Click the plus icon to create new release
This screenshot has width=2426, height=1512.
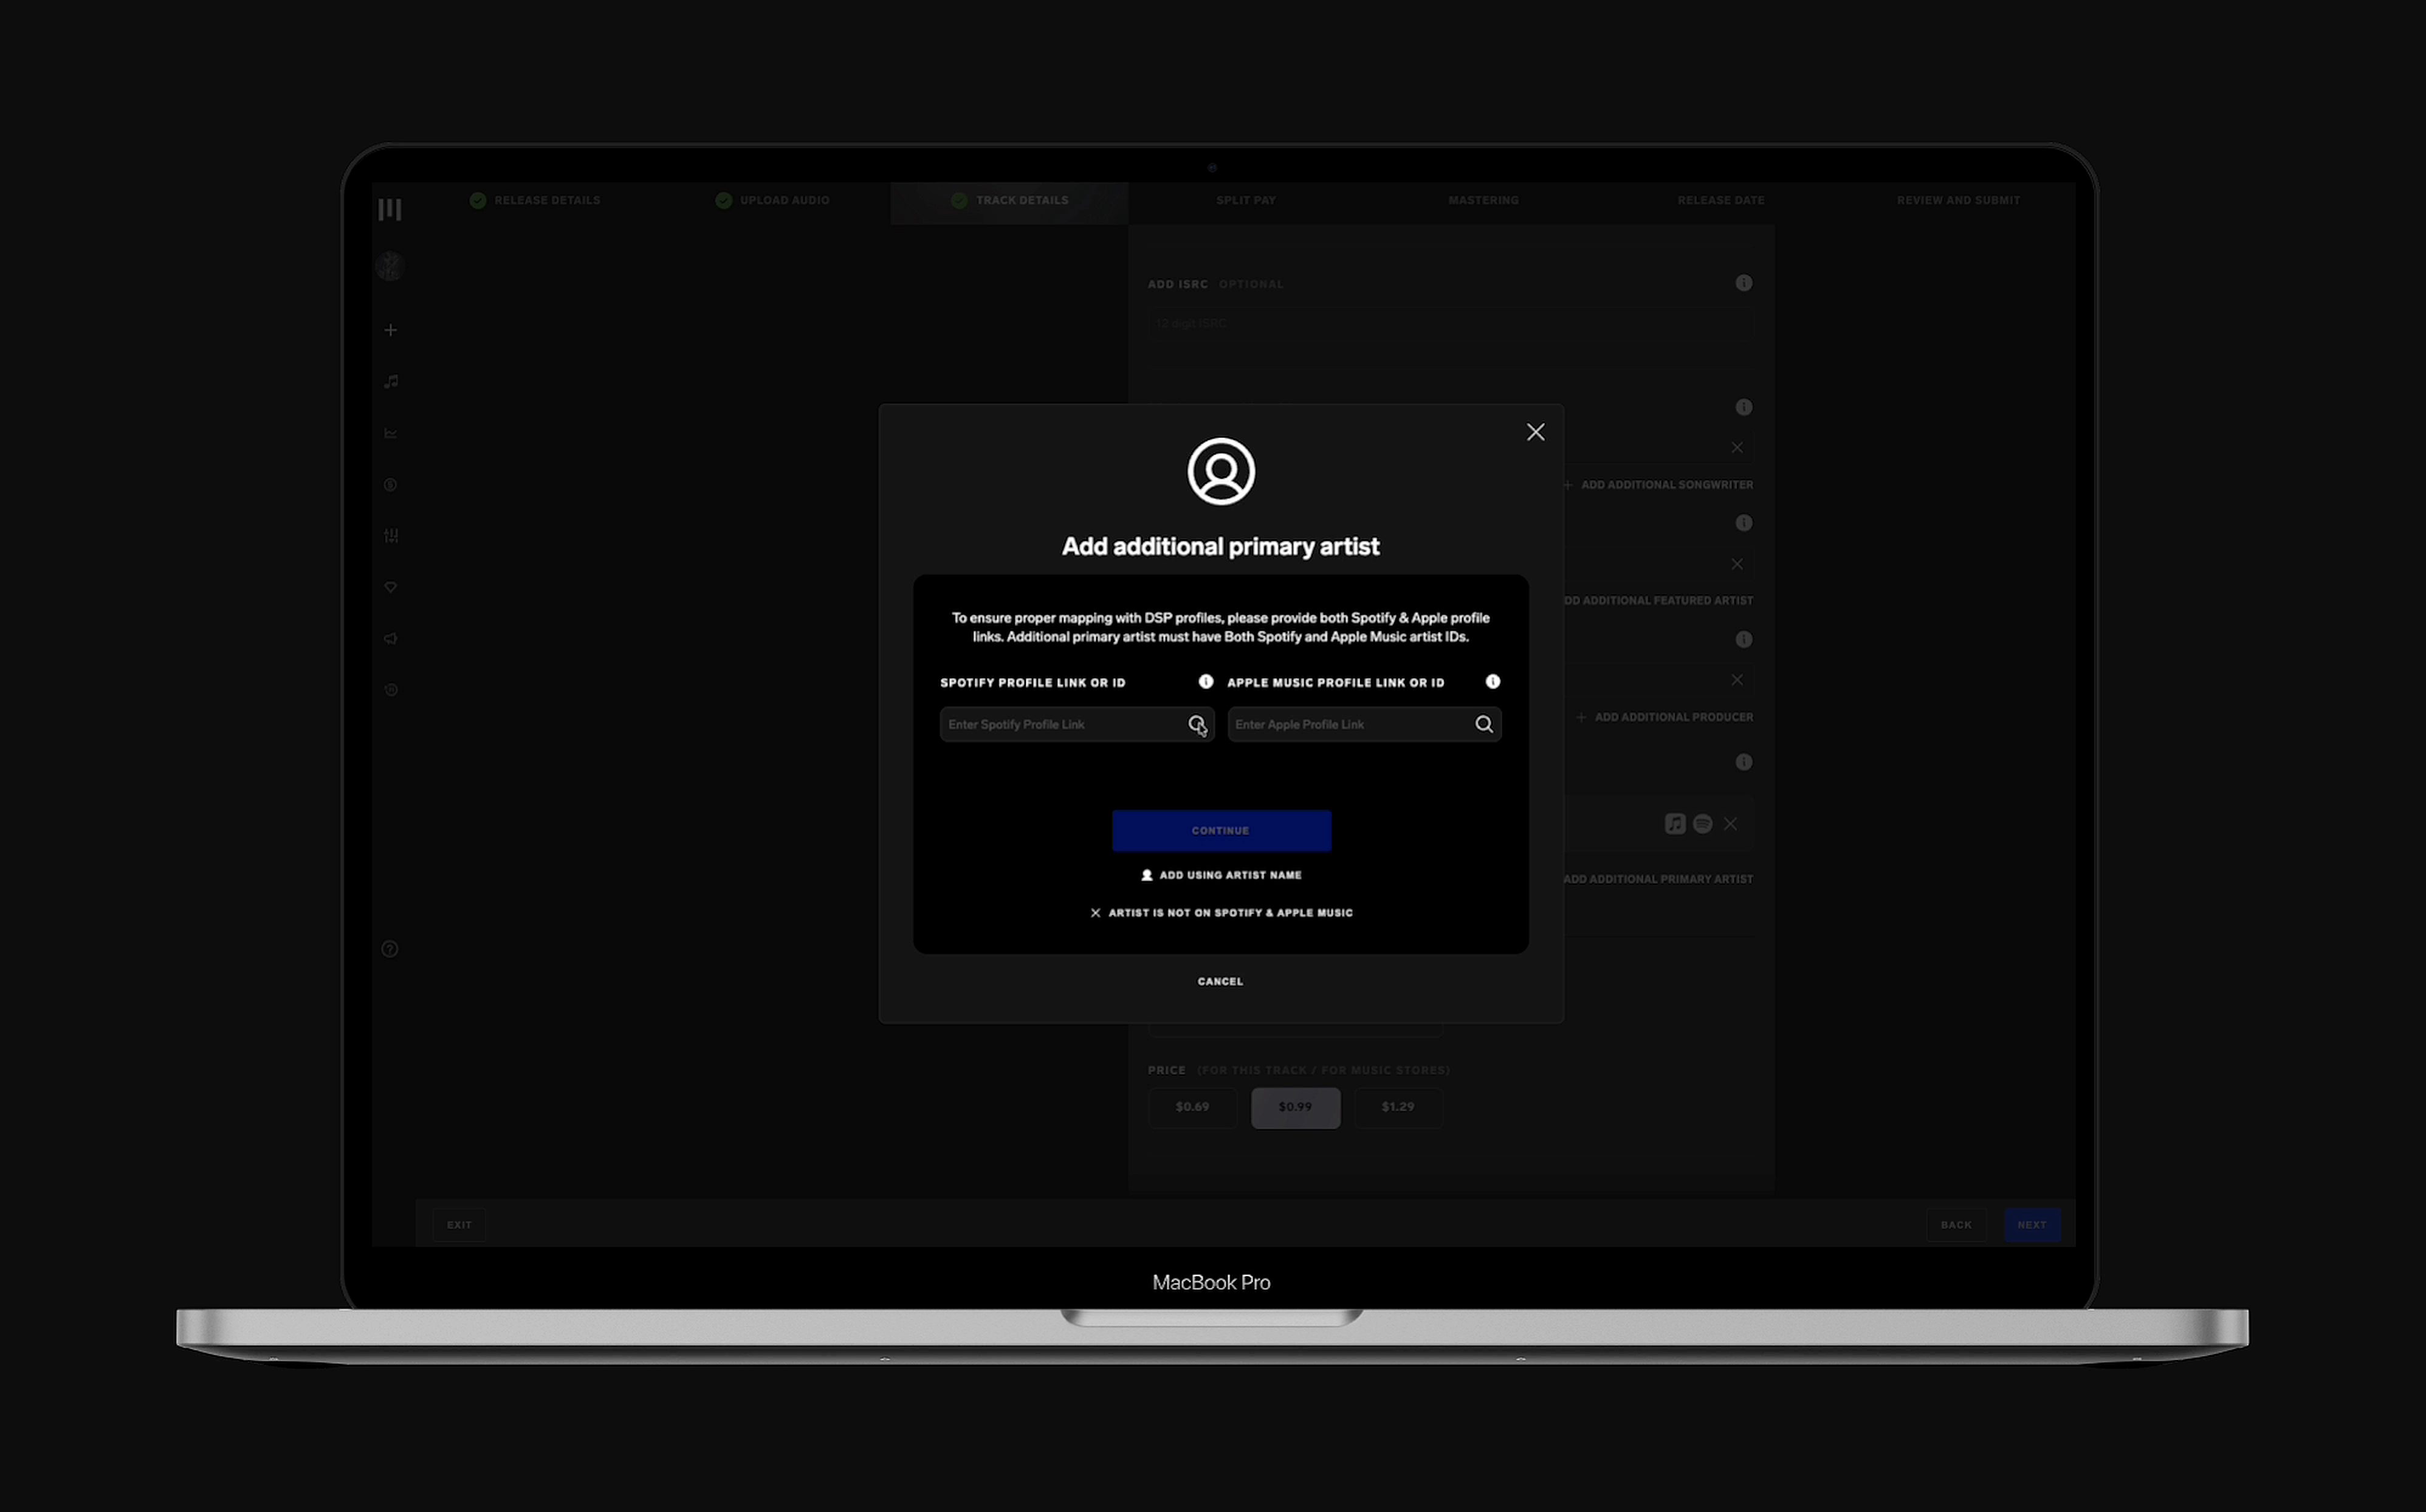point(390,330)
